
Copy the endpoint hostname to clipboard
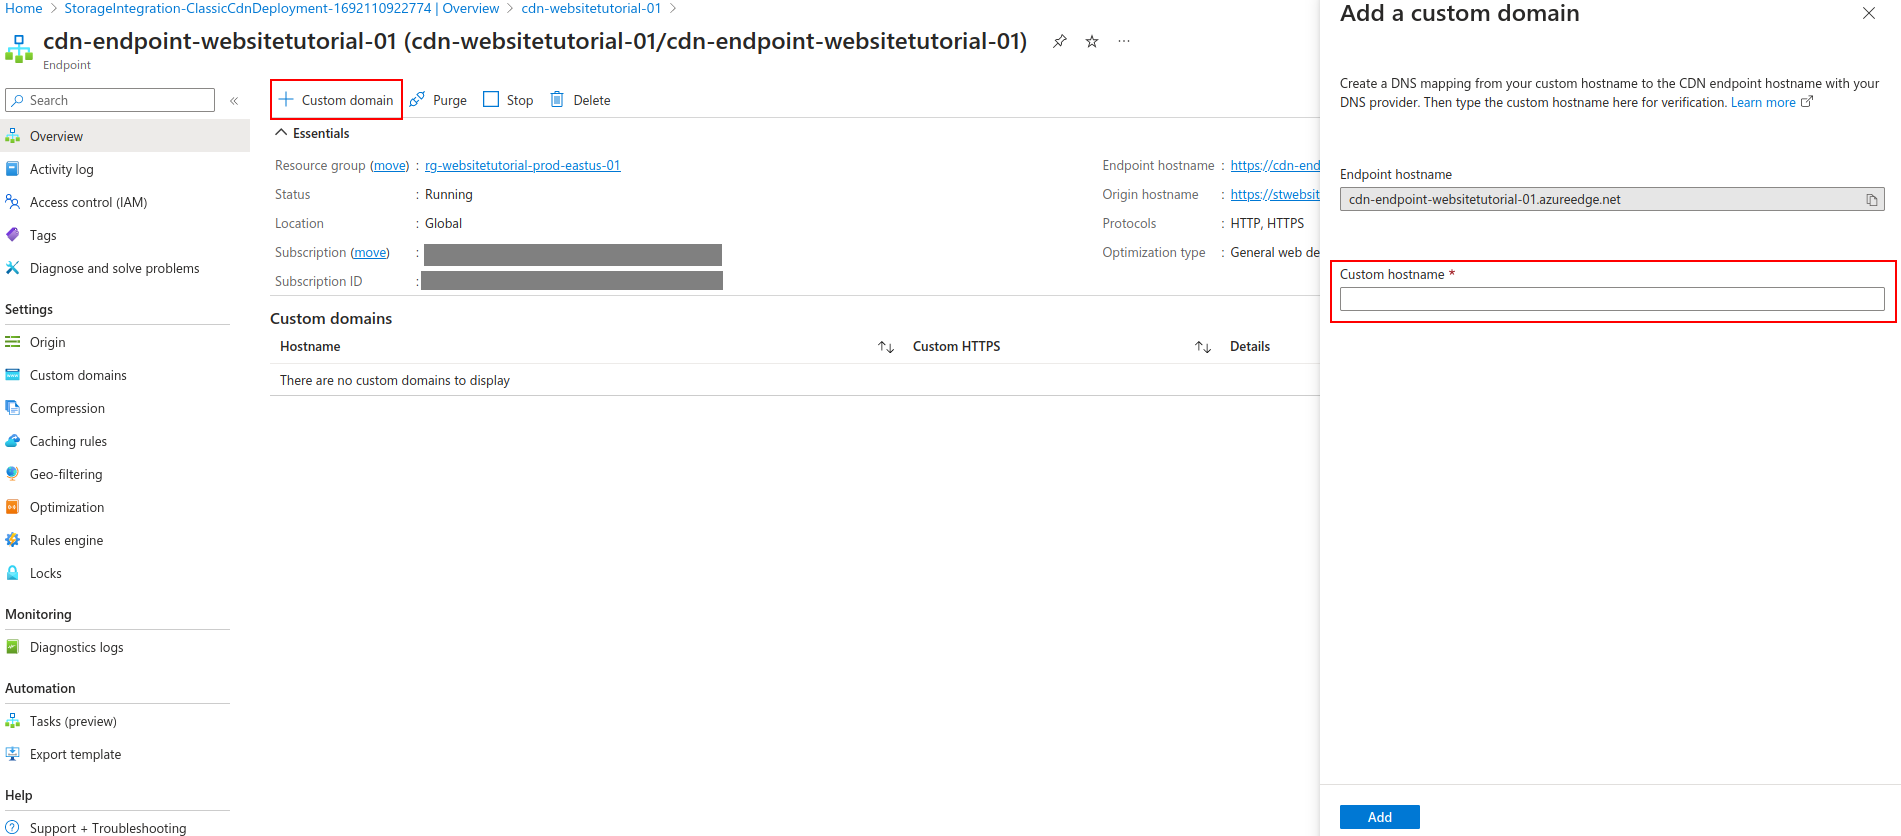point(1871,200)
